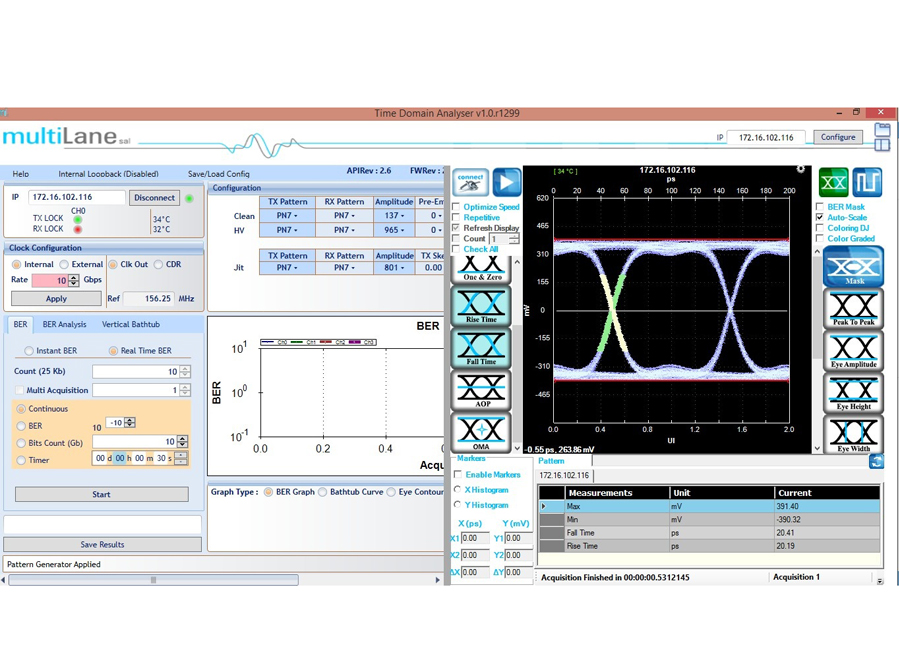
Task: Open the Clean RX Pattern PN7 dropdown
Action: [x=344, y=216]
